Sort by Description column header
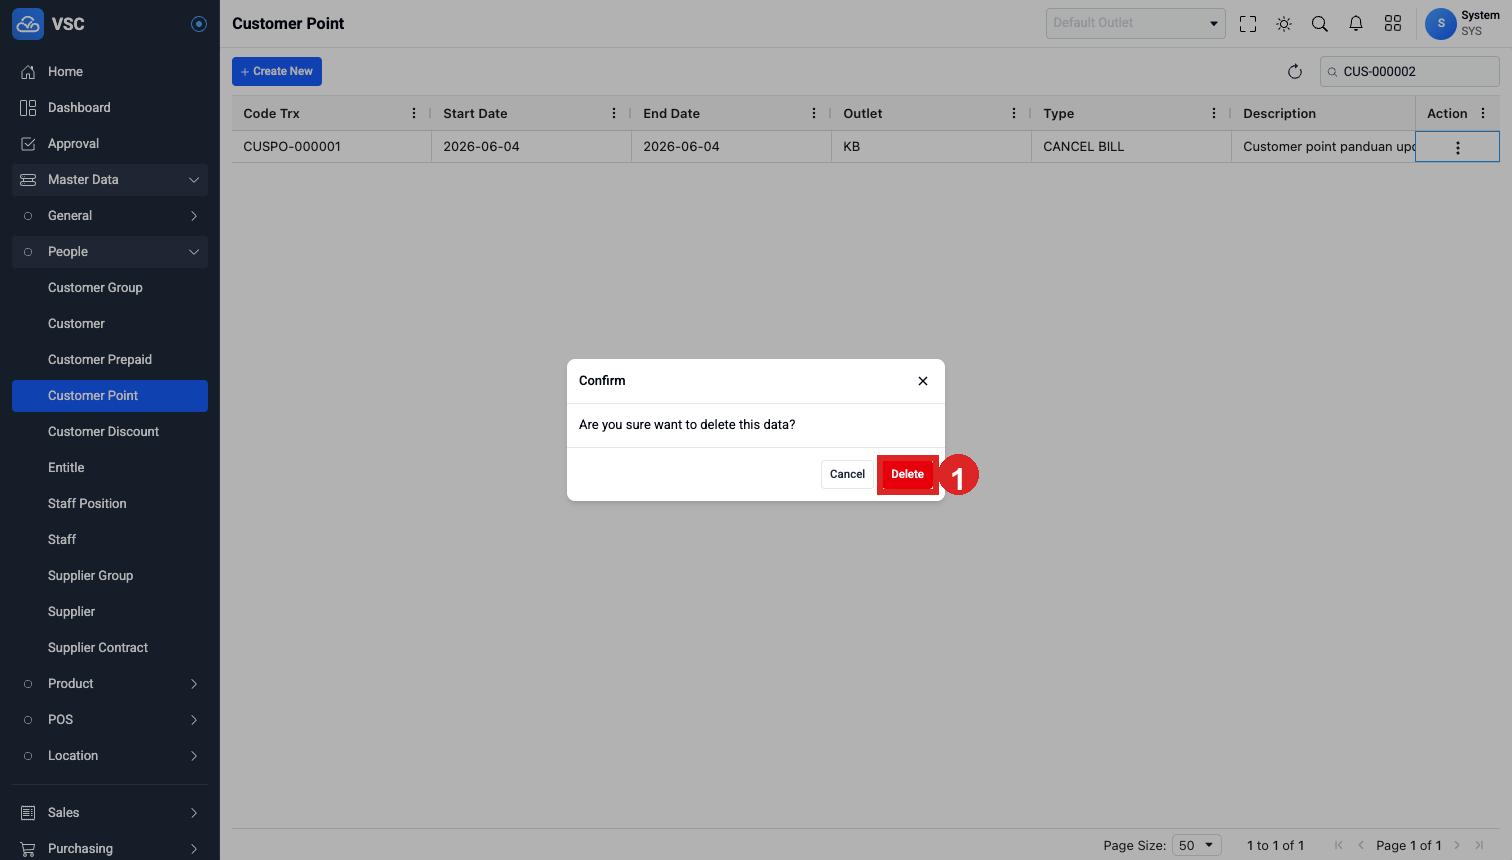Image resolution: width=1512 pixels, height=860 pixels. coord(1279,113)
